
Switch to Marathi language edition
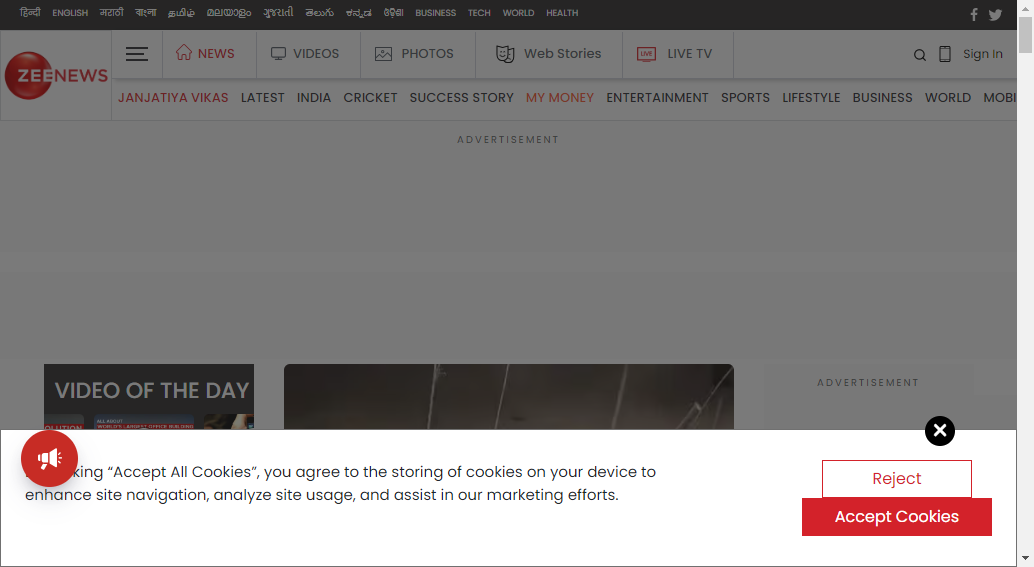pyautogui.click(x=111, y=13)
